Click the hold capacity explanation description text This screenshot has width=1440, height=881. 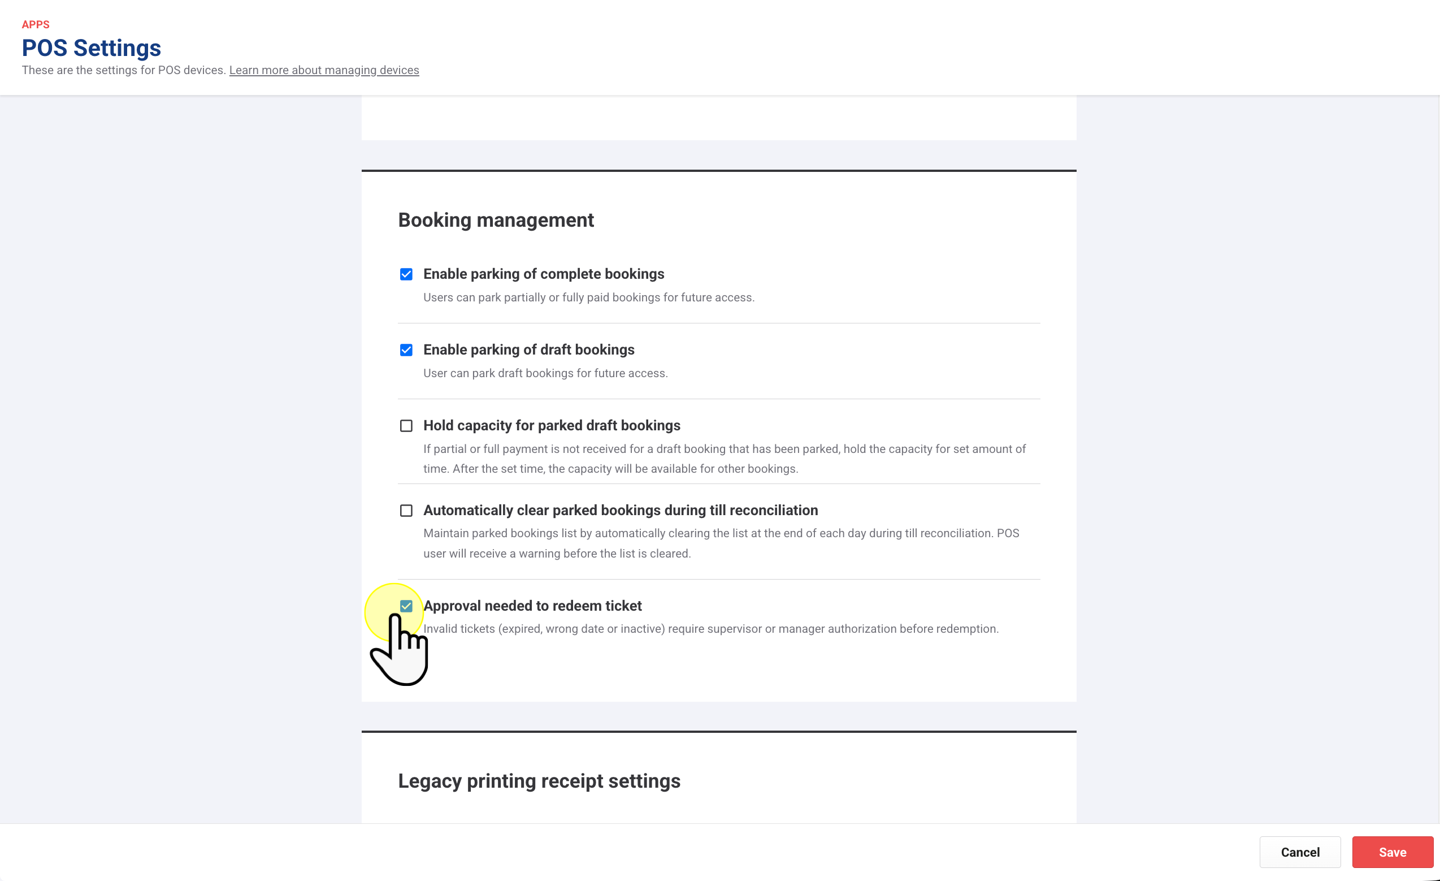[724, 459]
